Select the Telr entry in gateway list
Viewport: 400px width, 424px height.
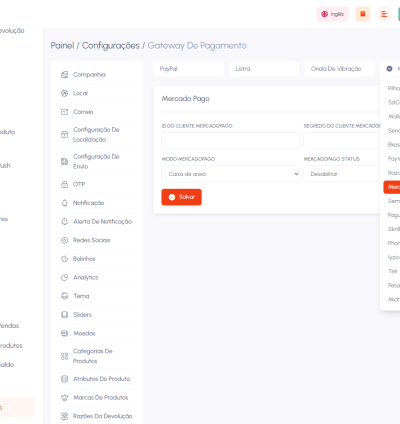point(393,271)
